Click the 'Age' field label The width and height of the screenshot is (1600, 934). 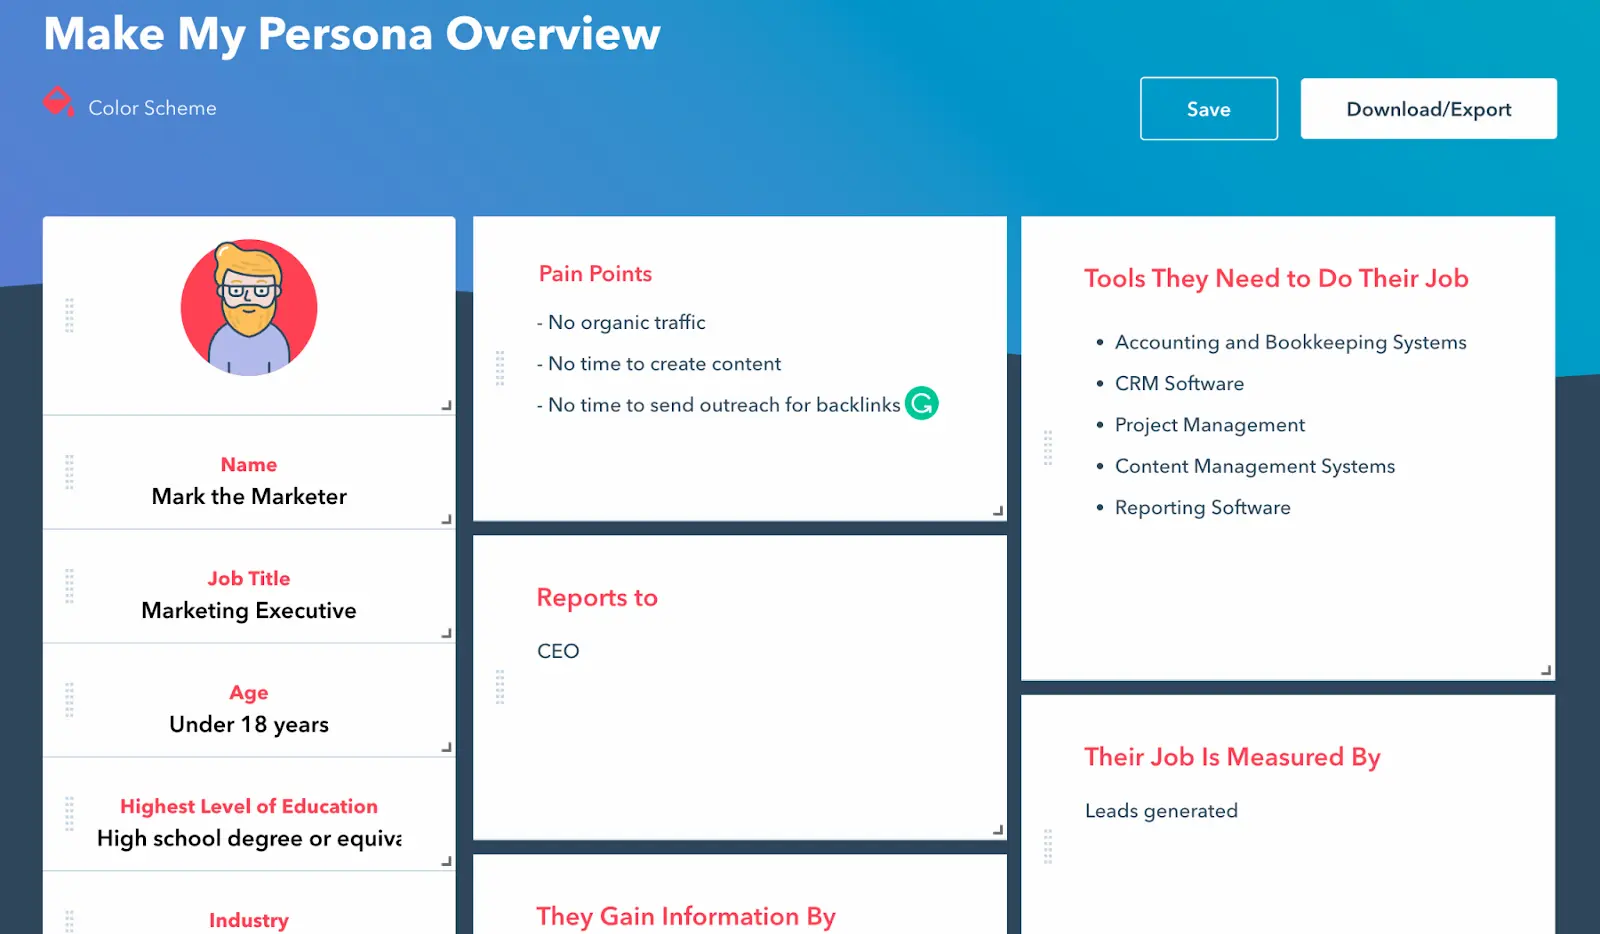coord(249,693)
